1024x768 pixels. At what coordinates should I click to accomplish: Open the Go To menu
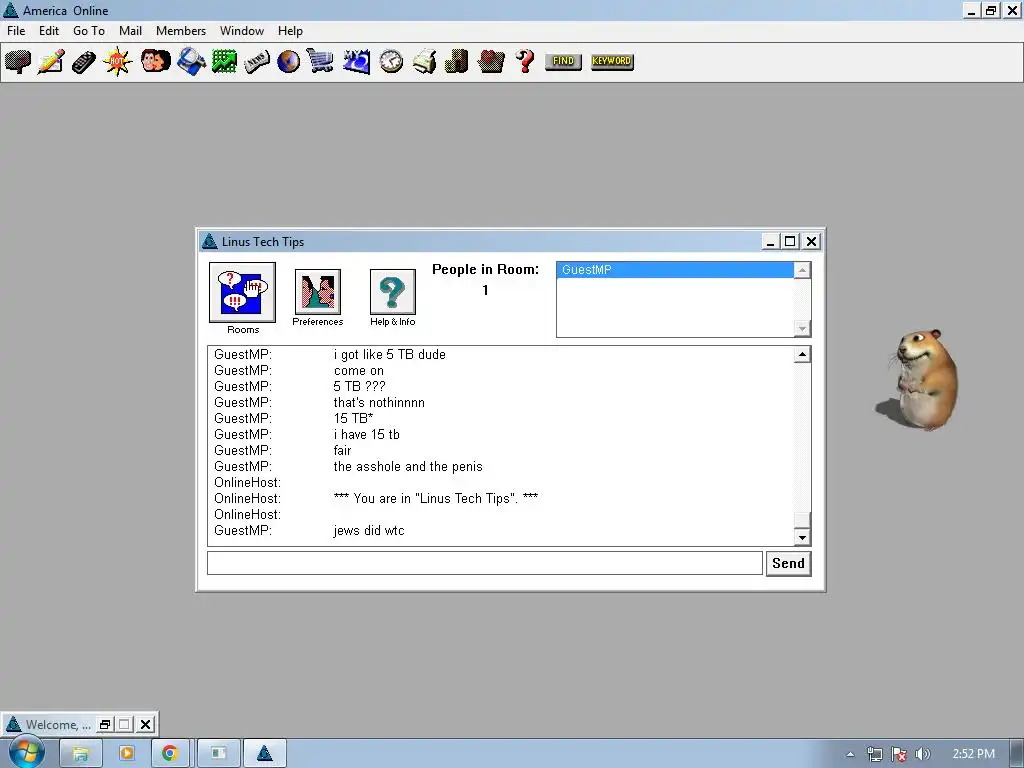click(x=89, y=31)
